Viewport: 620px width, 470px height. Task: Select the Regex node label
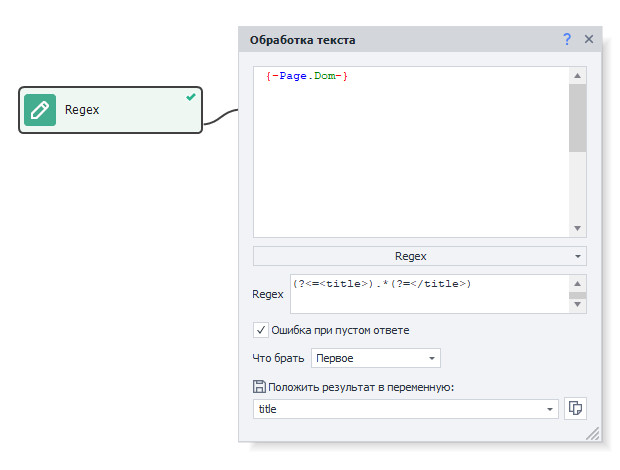(x=82, y=110)
